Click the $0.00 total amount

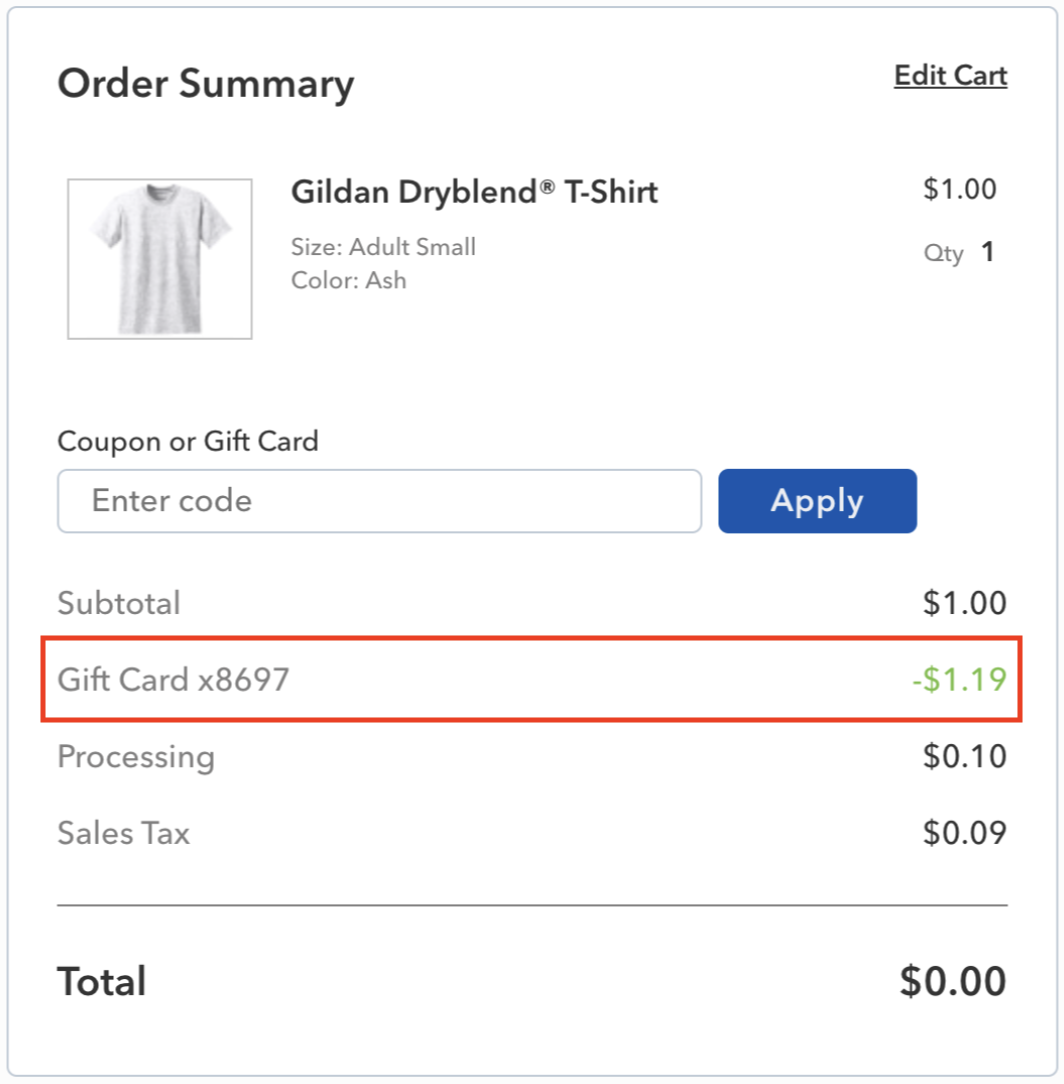click(x=953, y=981)
